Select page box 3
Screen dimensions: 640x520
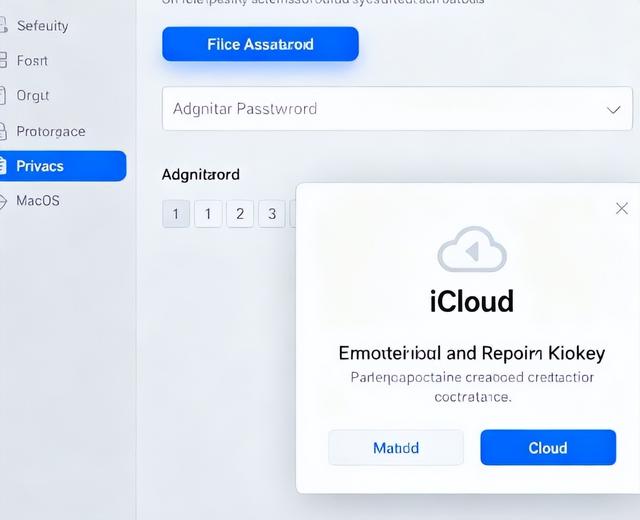tap(272, 214)
